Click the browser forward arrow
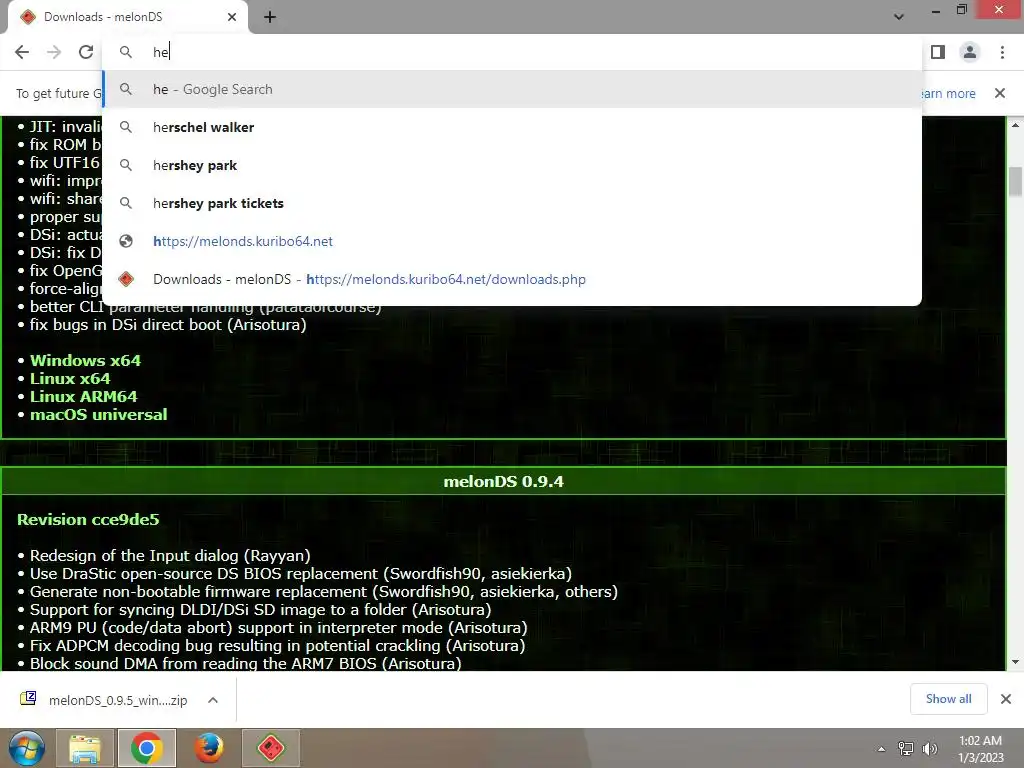The width and height of the screenshot is (1024, 768). (54, 52)
